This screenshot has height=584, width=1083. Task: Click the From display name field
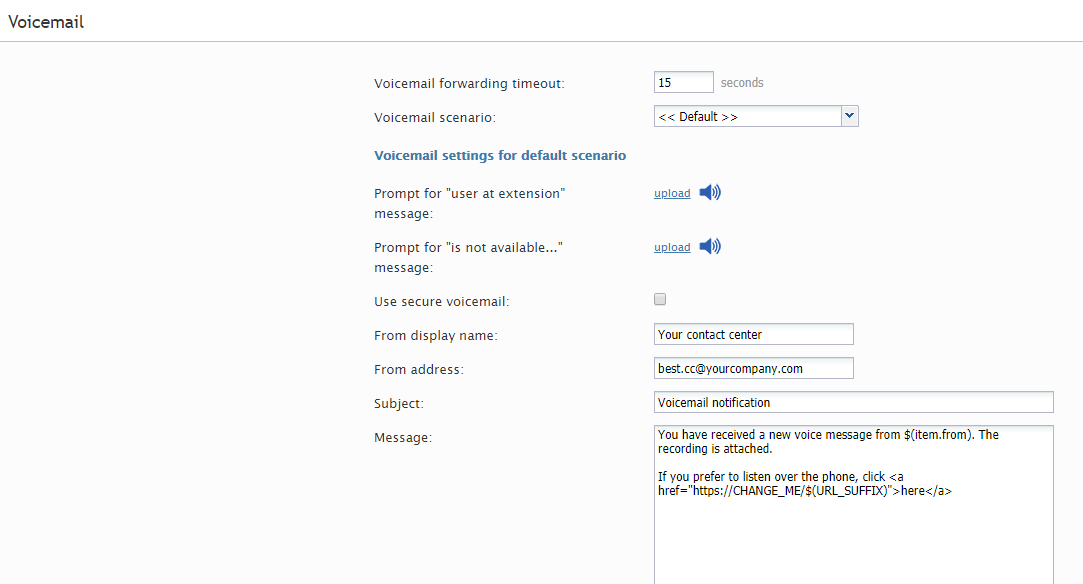(754, 334)
